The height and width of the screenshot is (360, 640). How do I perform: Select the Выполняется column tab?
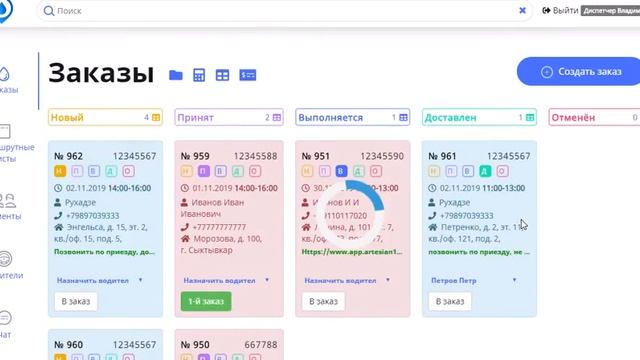point(353,118)
